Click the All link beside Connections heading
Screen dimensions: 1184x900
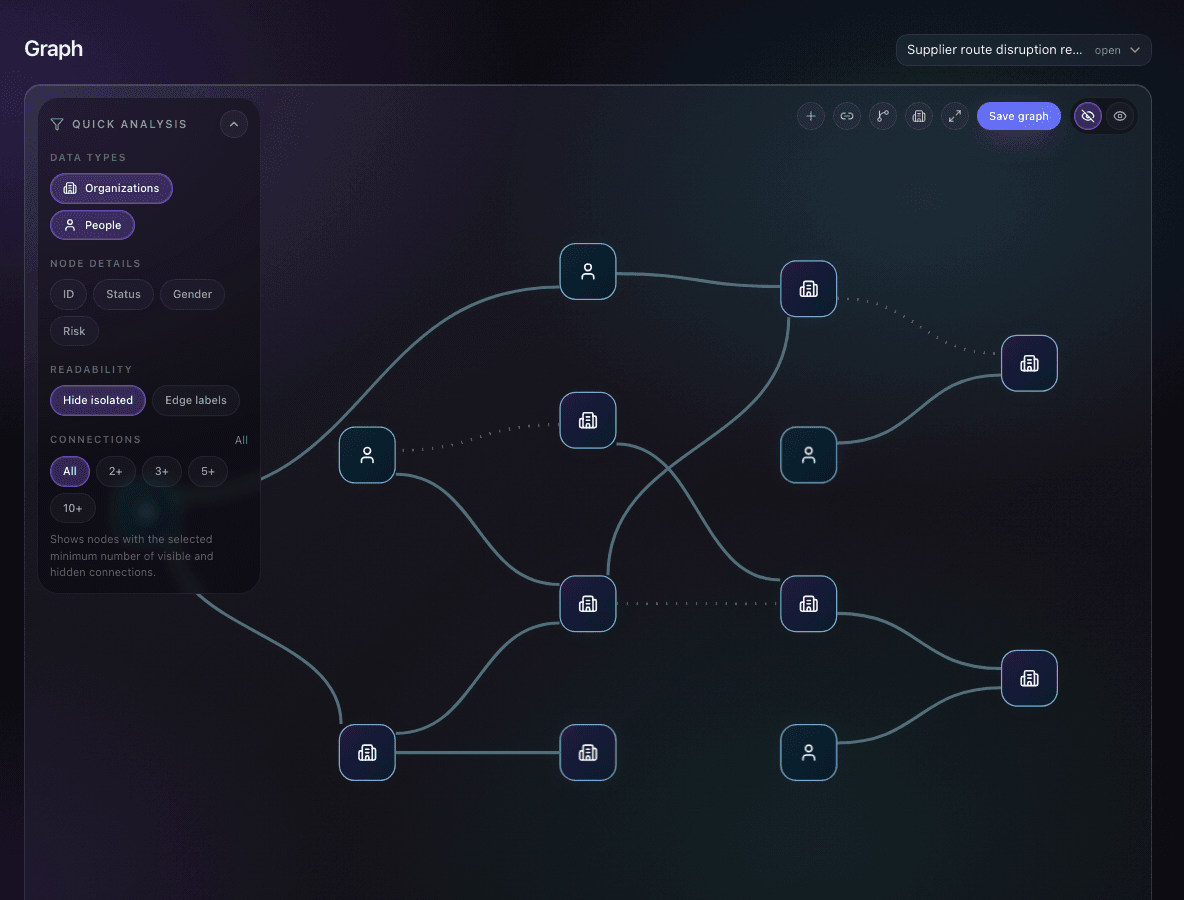tap(241, 440)
